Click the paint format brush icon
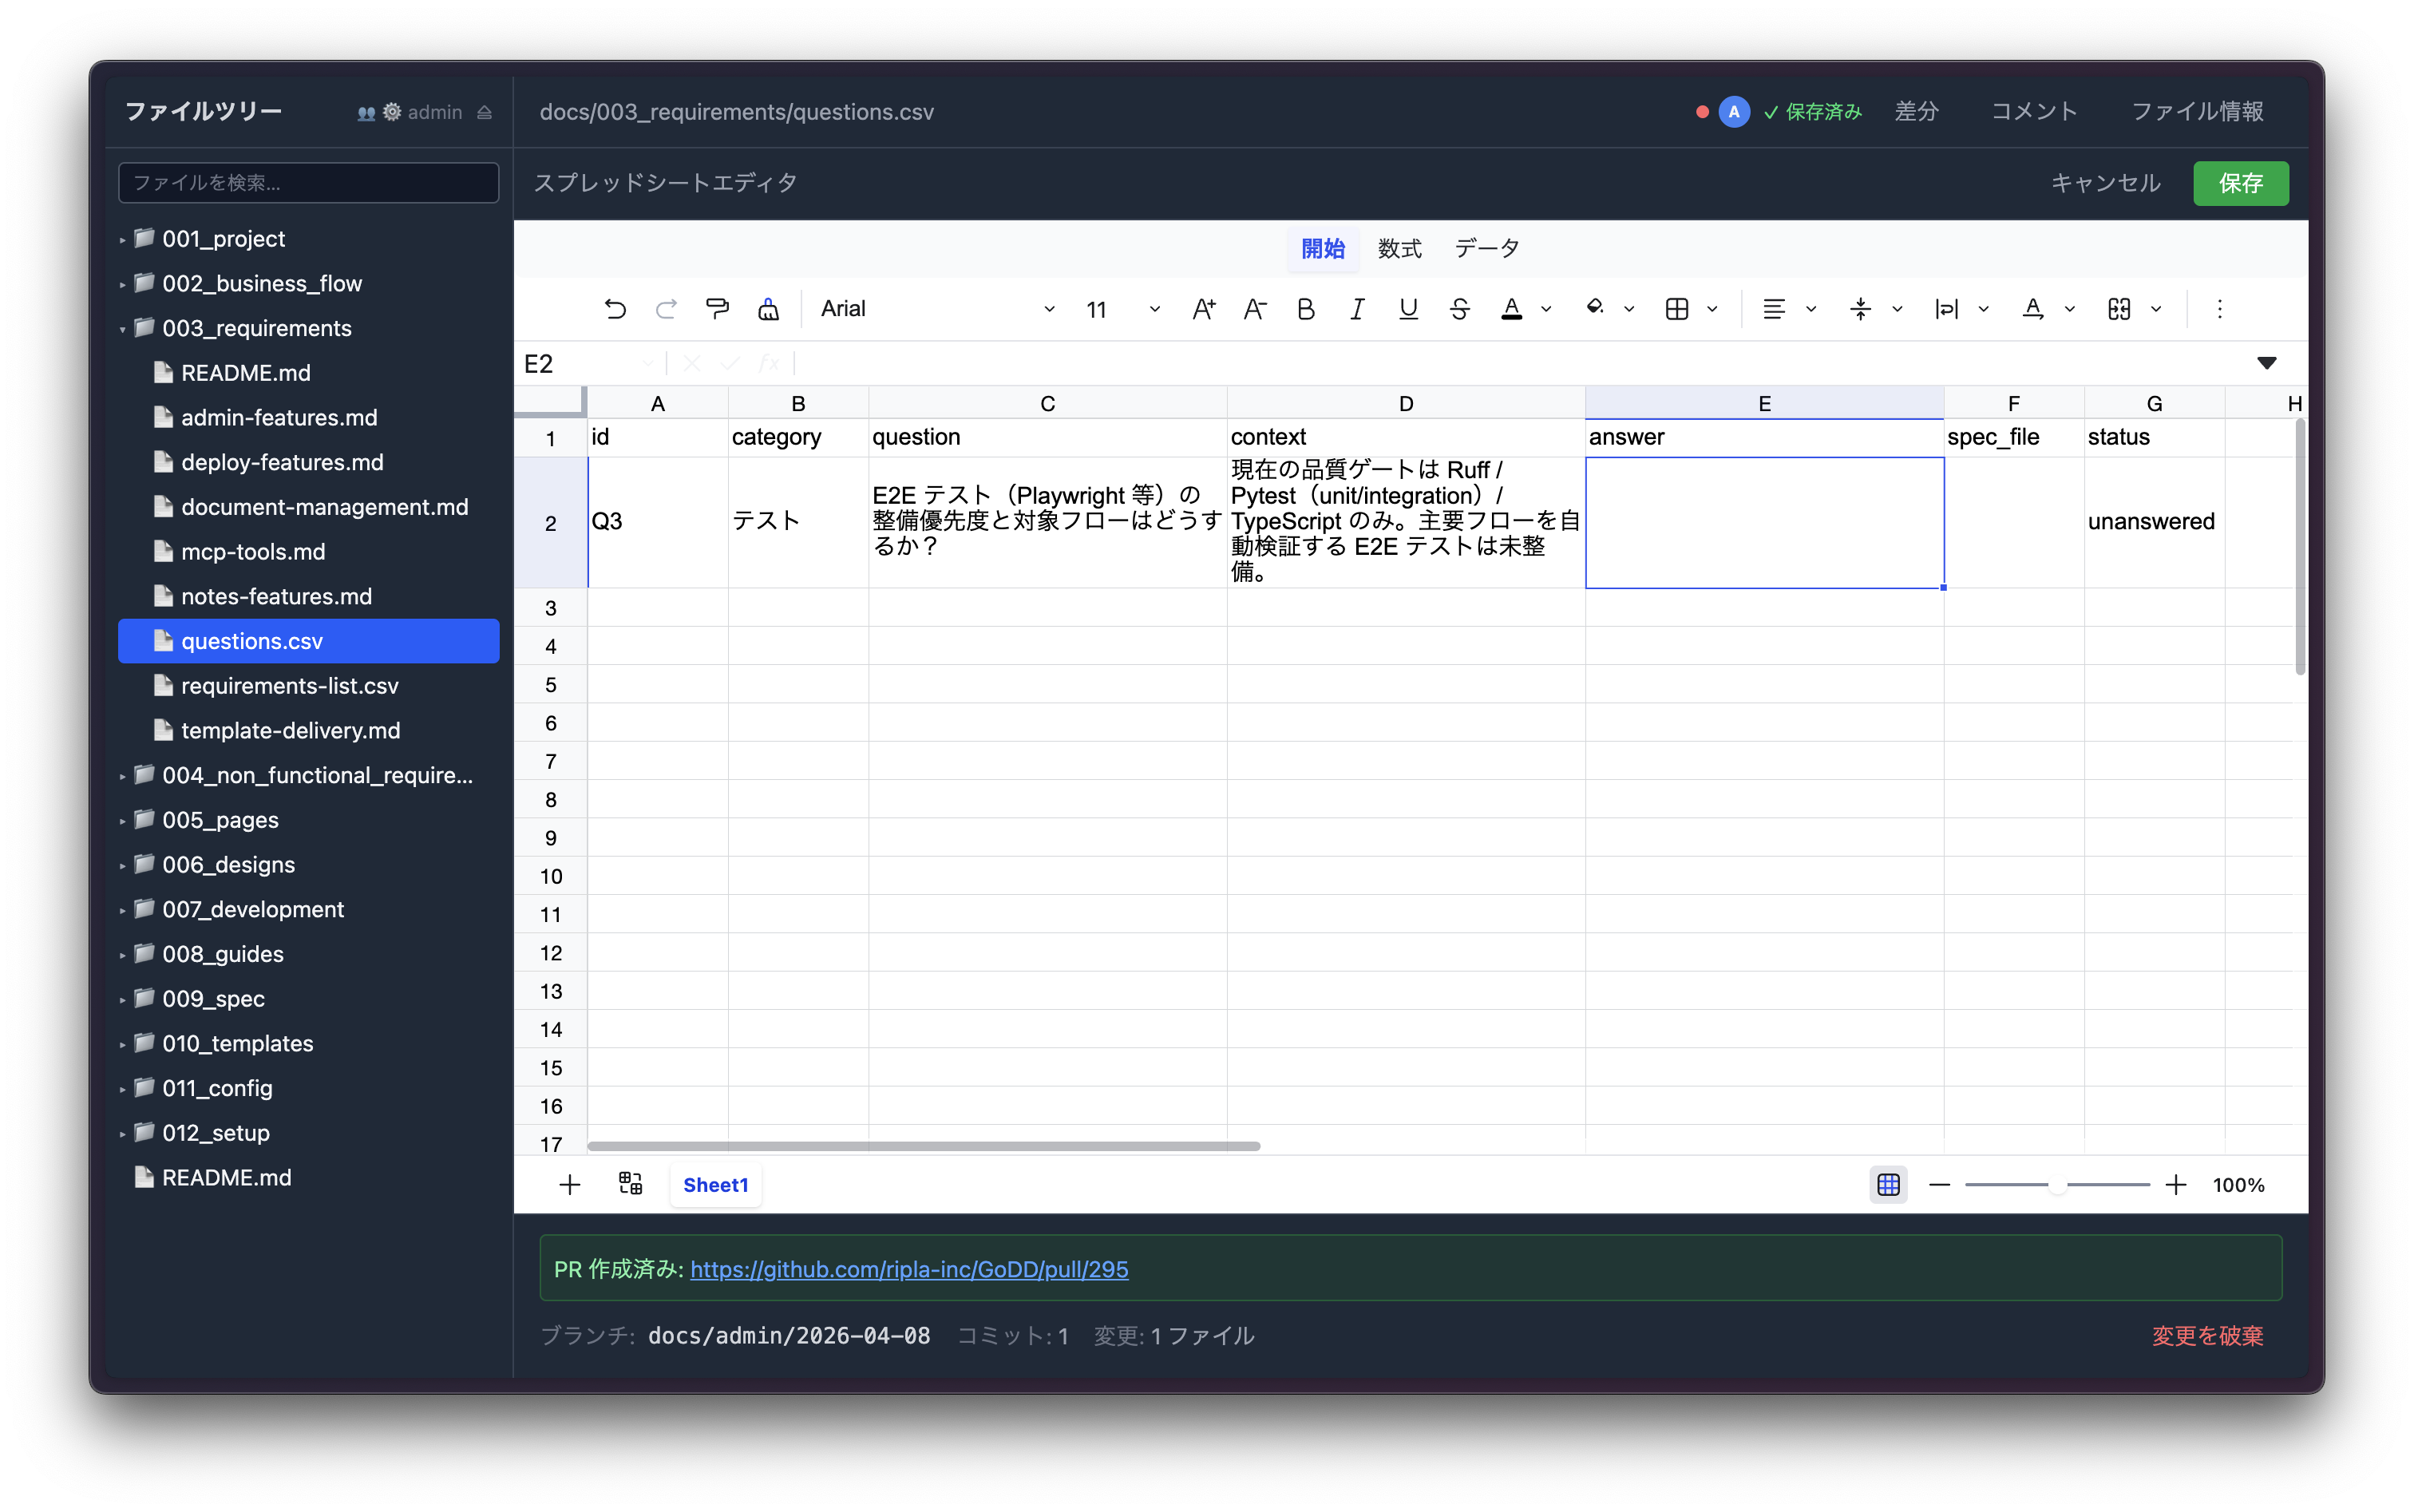2414x1512 pixels. point(717,309)
